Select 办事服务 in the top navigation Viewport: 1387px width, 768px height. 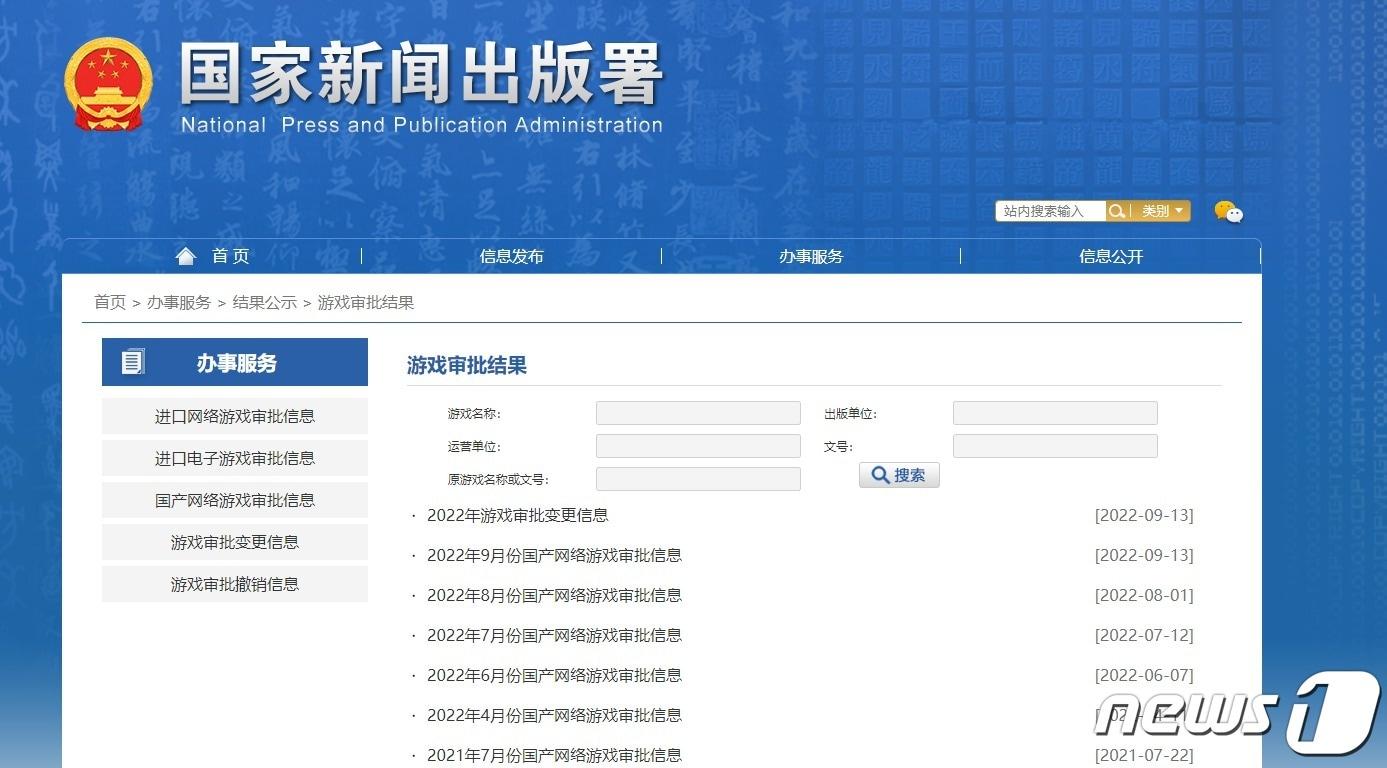pos(811,257)
